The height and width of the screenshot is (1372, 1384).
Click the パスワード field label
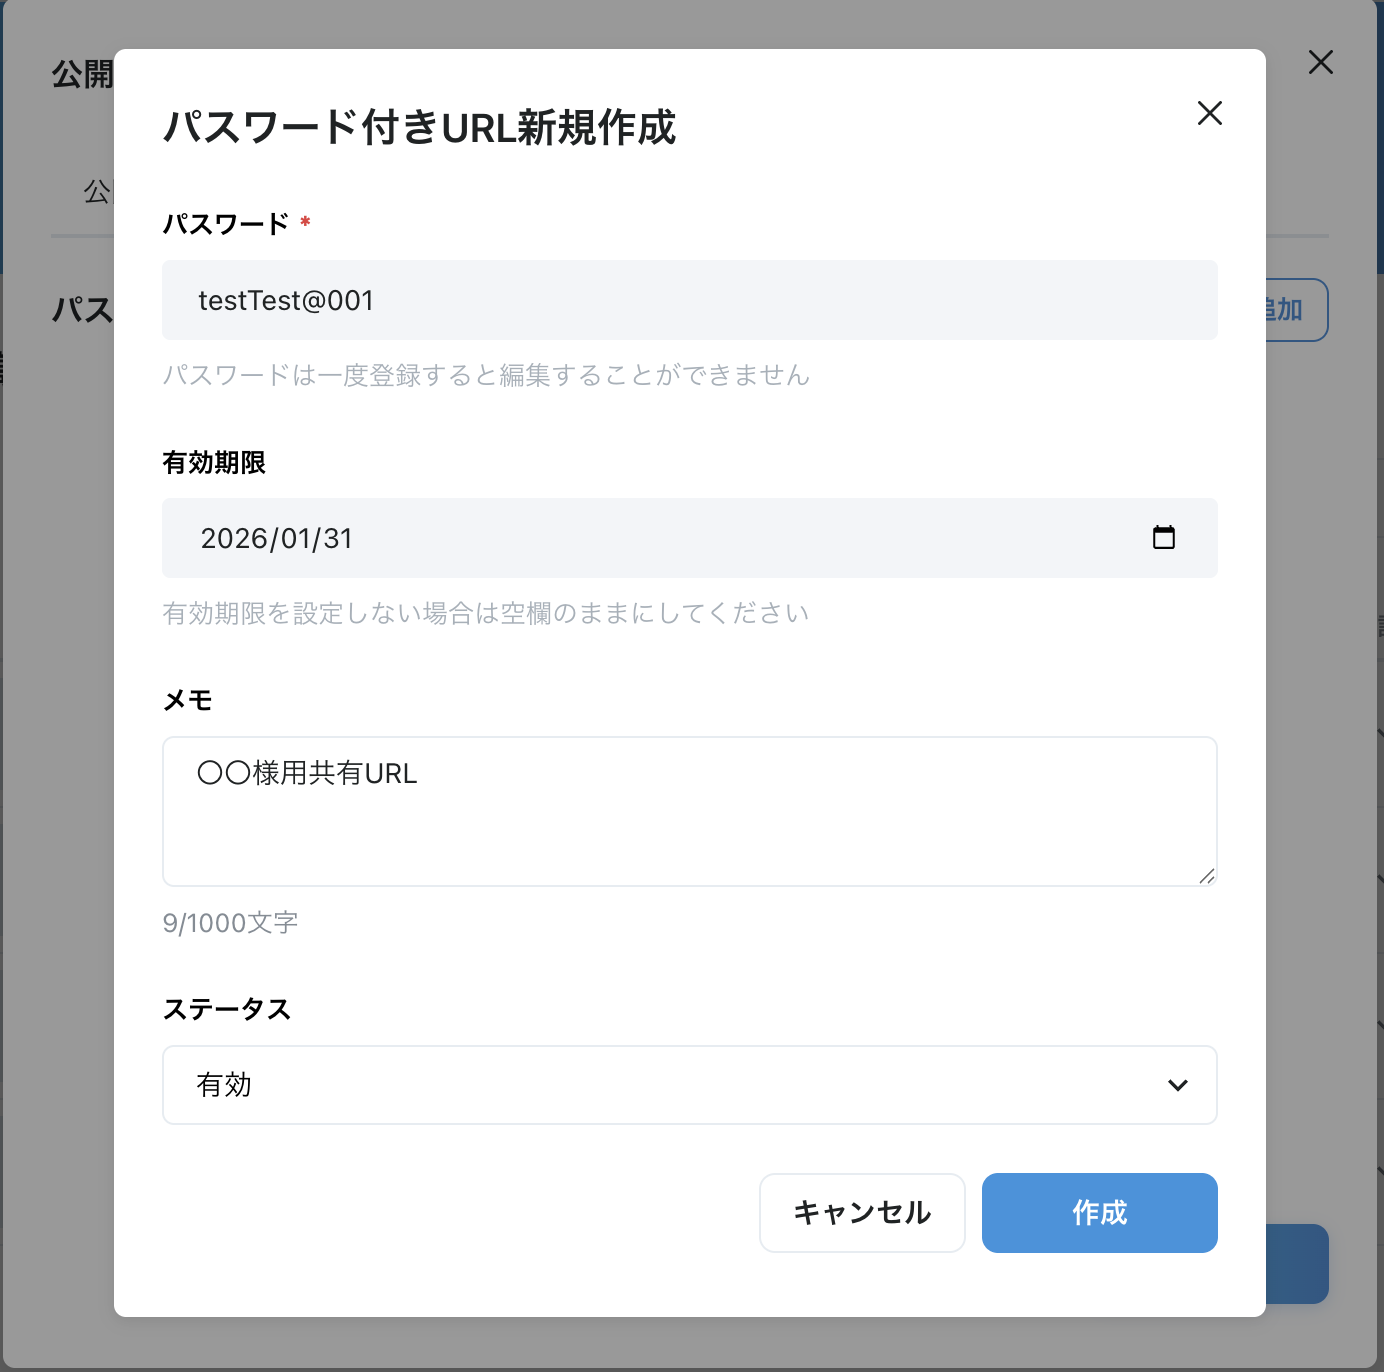coord(226,224)
